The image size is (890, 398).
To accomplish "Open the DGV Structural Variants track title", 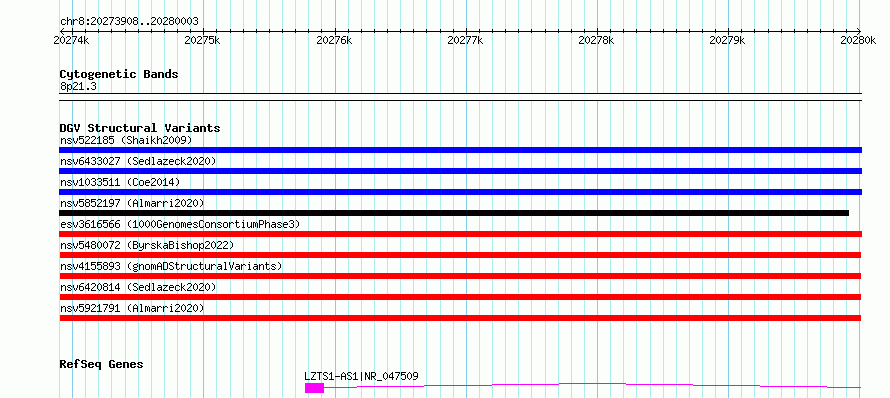I will pos(140,128).
